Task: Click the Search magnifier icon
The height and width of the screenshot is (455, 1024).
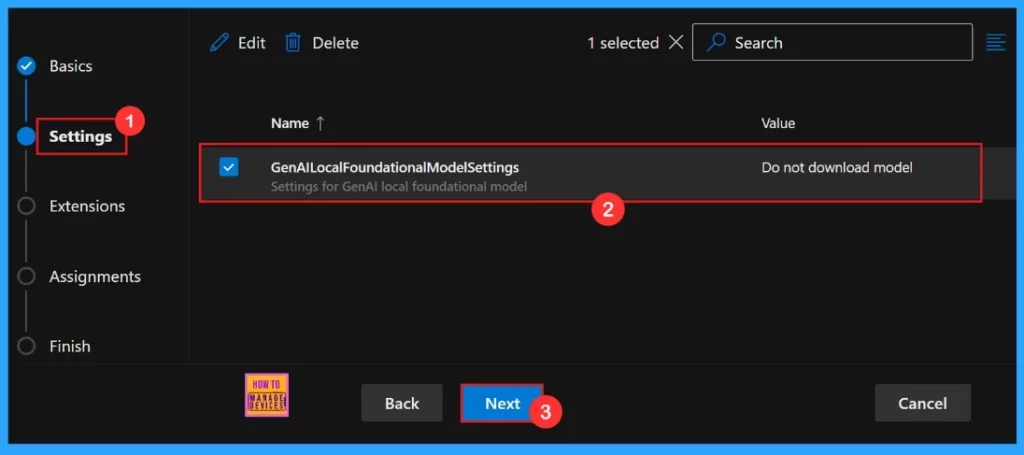Action: click(x=716, y=42)
